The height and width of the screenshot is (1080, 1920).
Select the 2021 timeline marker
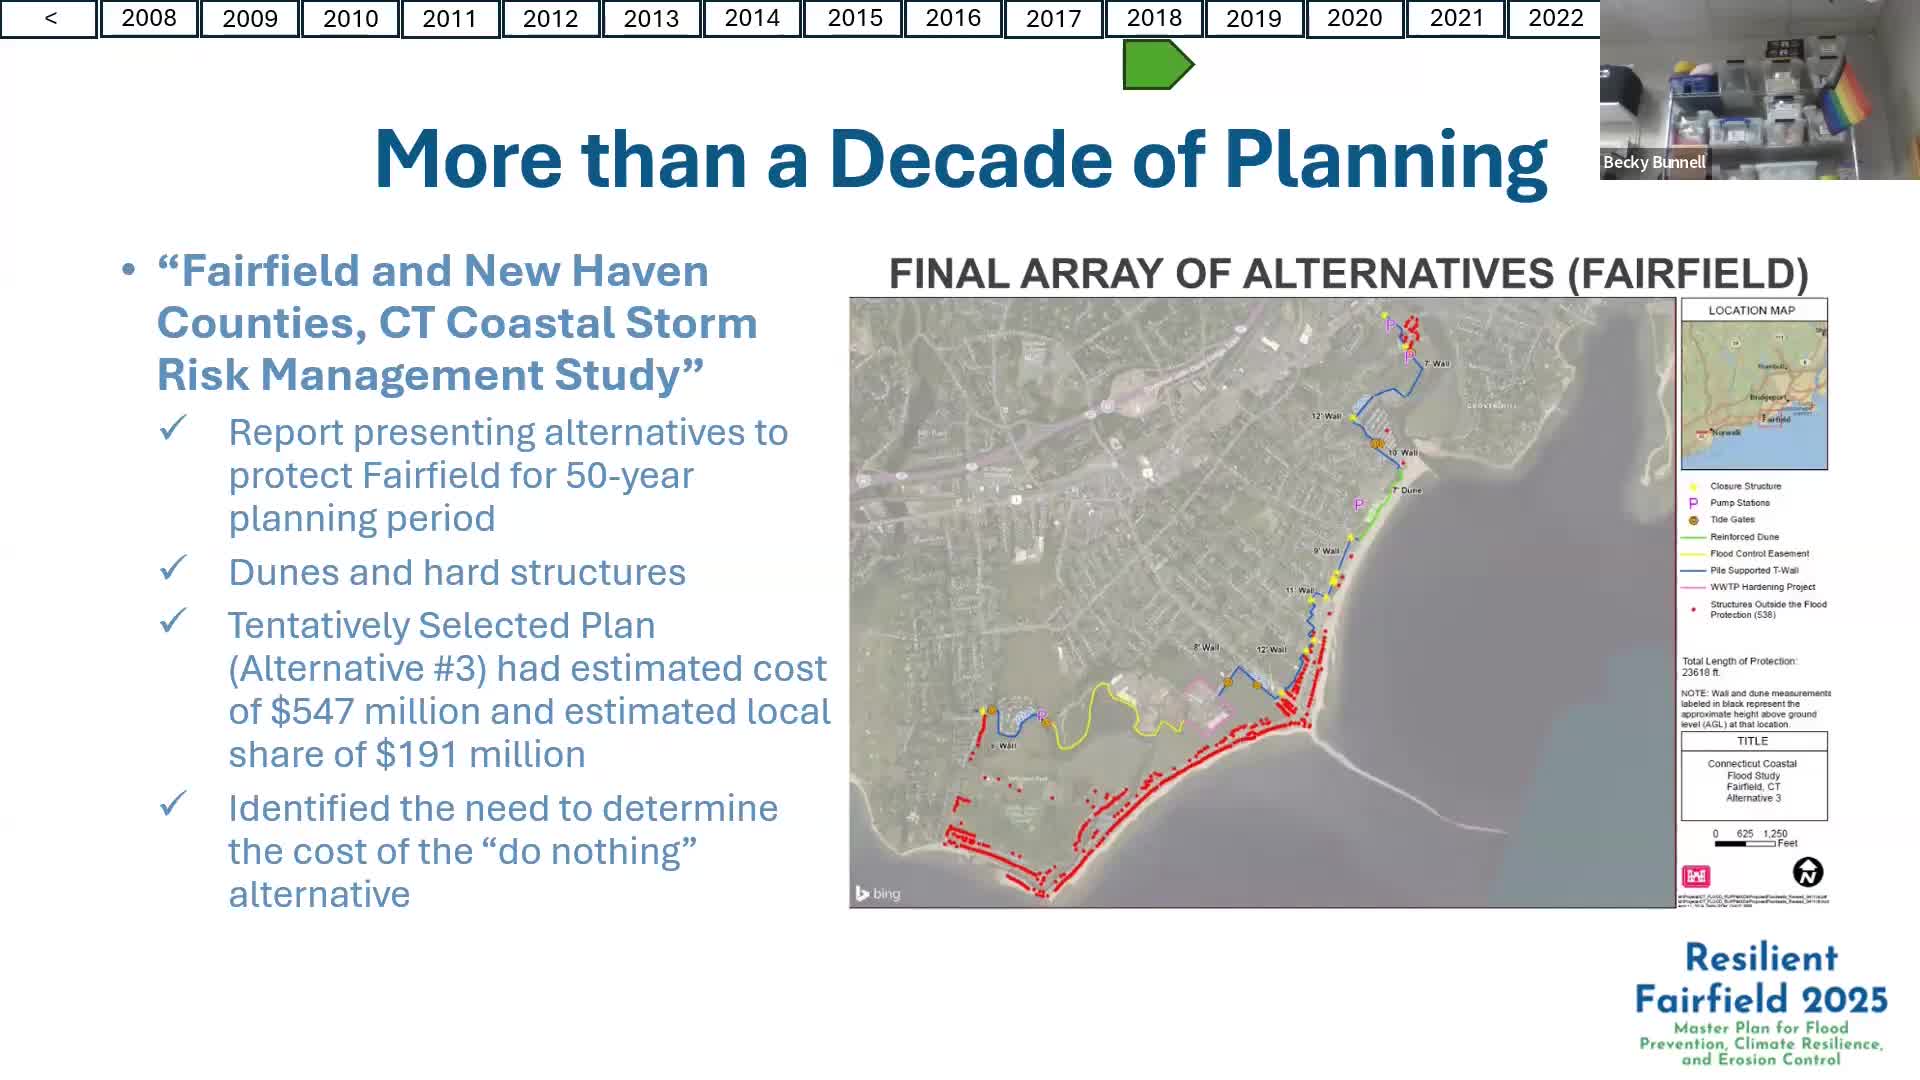pyautogui.click(x=1456, y=18)
